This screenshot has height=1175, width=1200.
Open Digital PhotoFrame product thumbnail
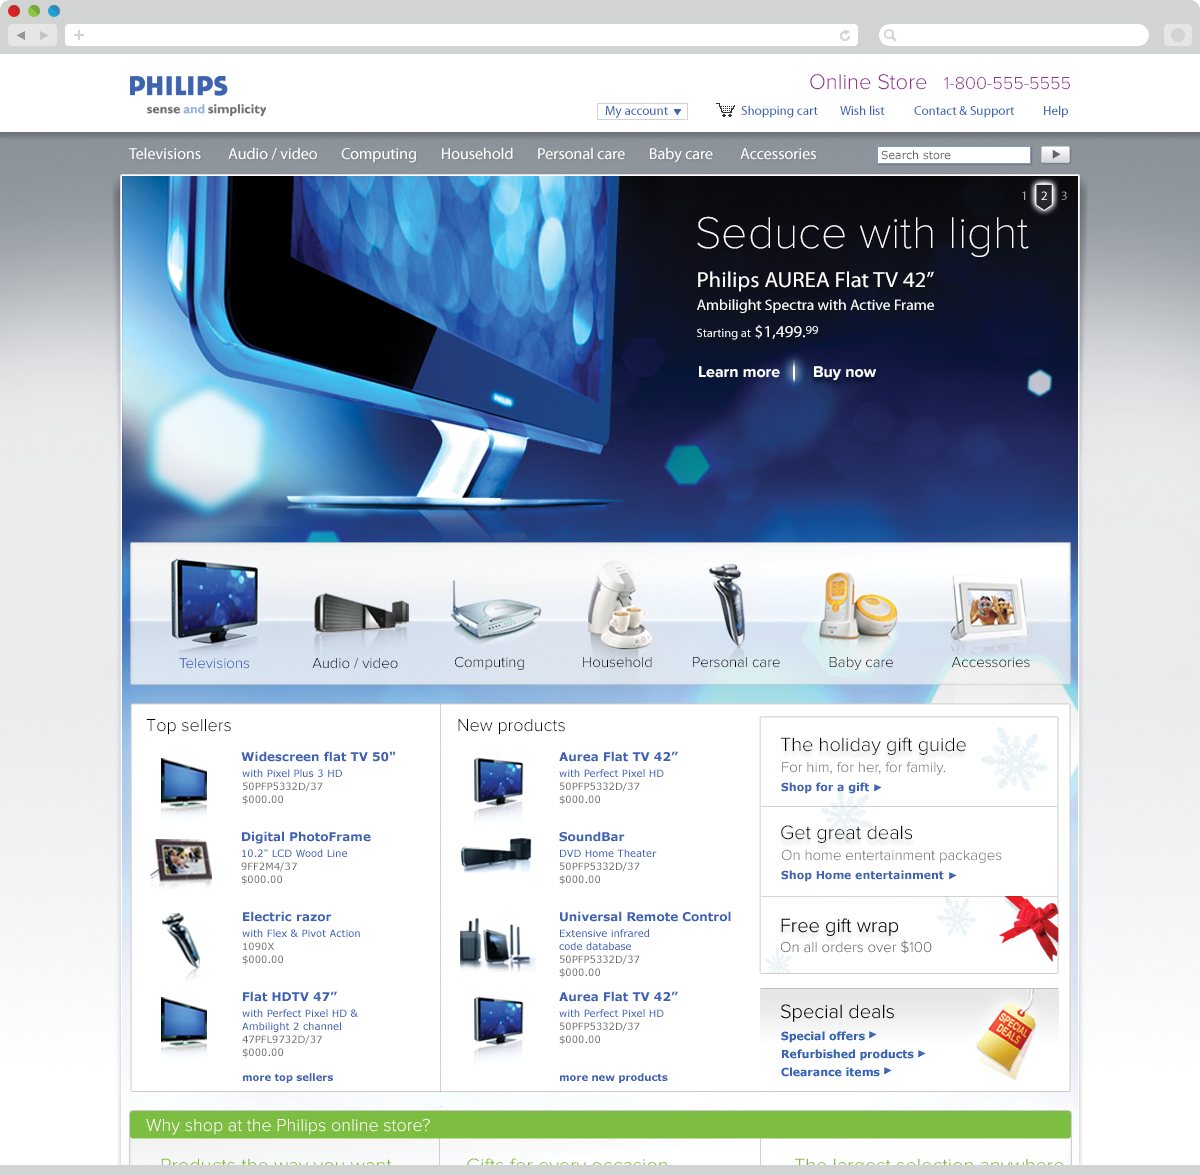tap(183, 862)
